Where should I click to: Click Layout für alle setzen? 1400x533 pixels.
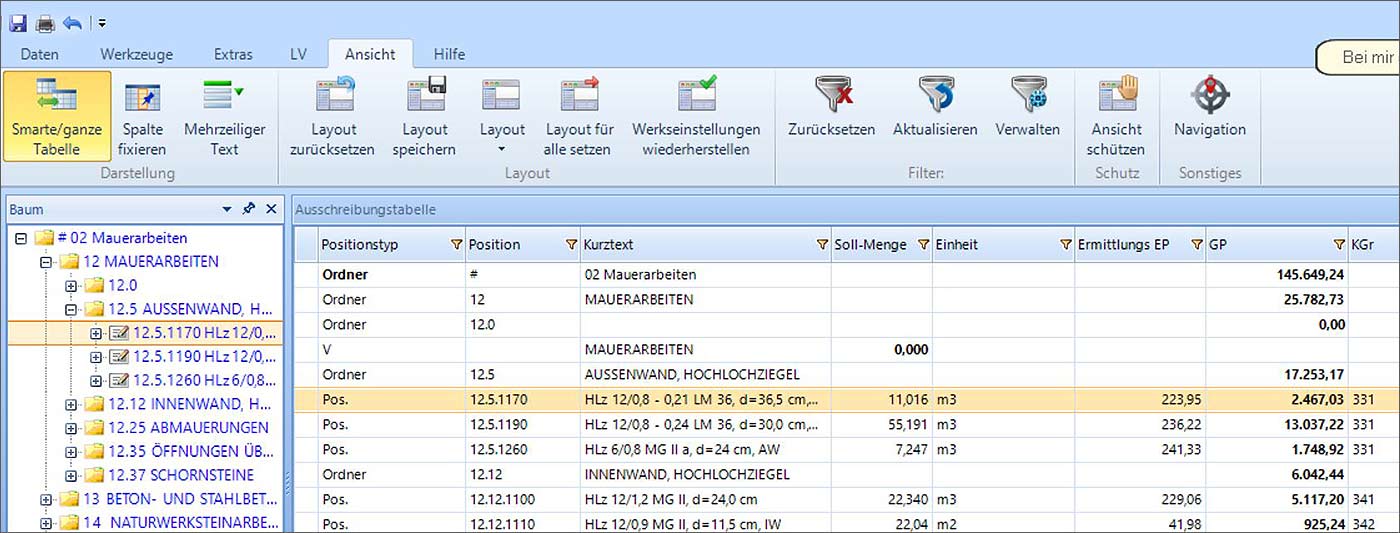tap(579, 116)
